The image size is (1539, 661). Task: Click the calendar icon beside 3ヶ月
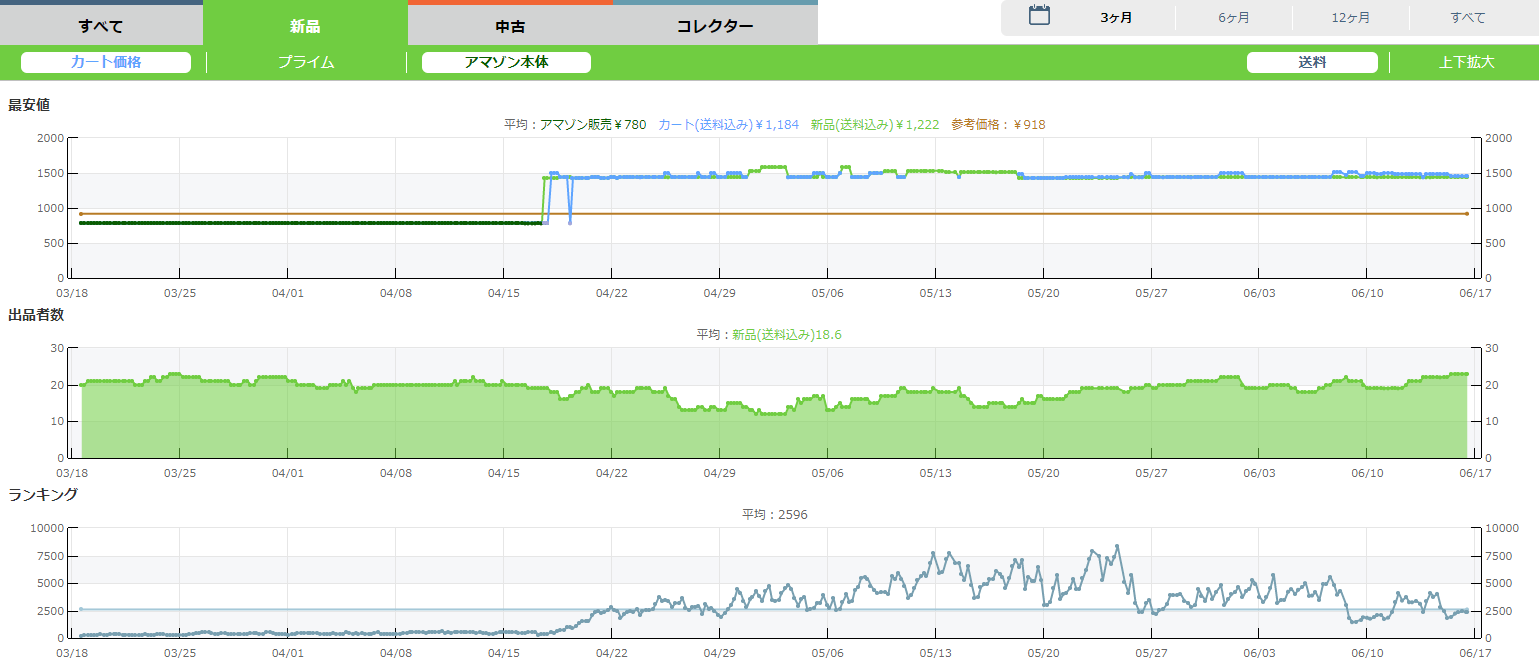coord(1039,16)
